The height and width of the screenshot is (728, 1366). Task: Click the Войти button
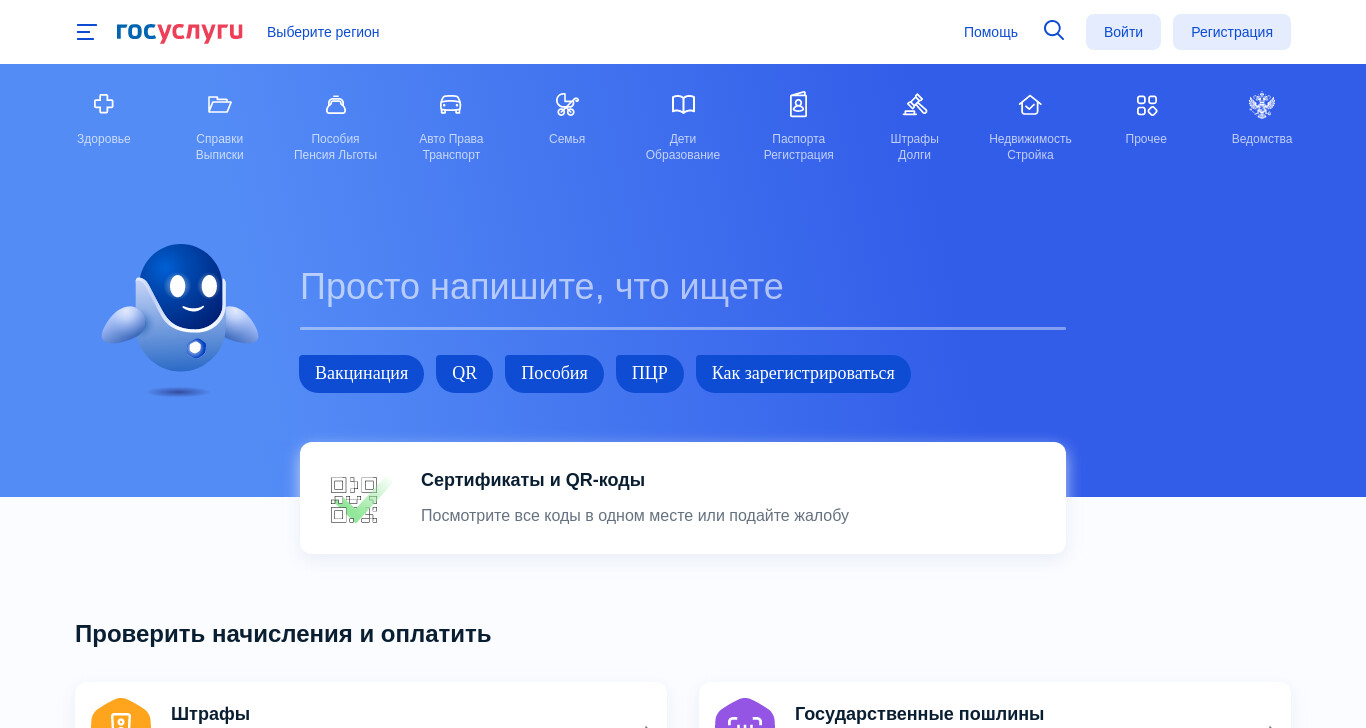coord(1123,32)
